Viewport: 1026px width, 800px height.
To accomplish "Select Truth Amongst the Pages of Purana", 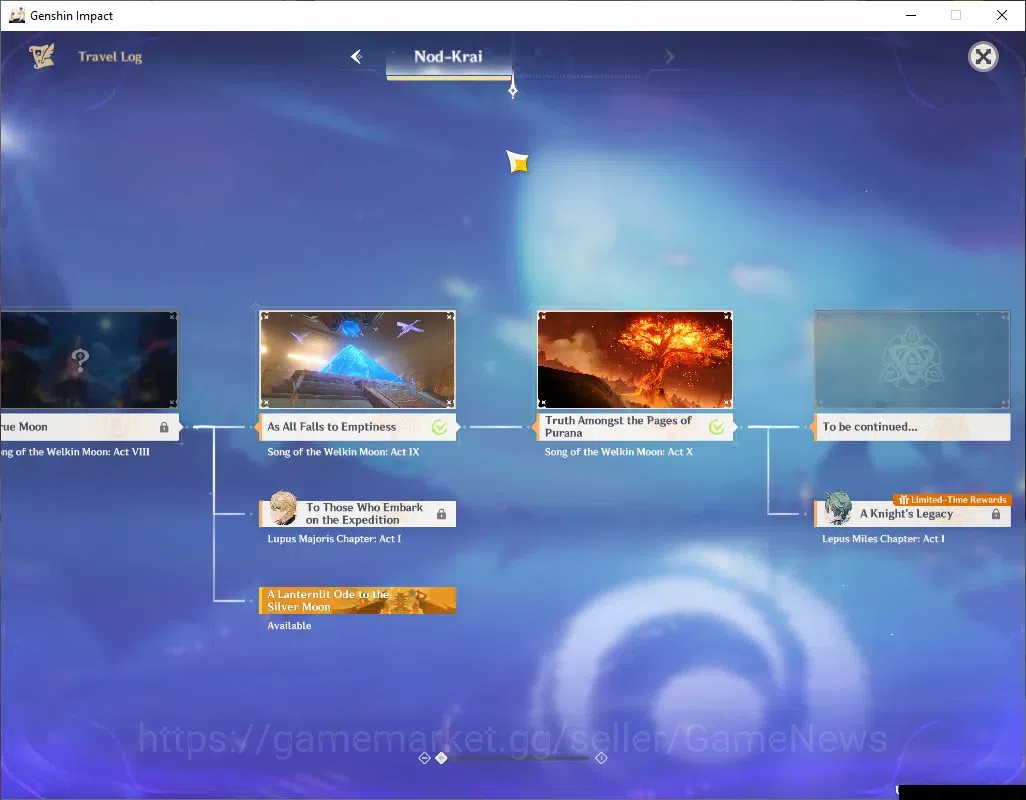I will coord(635,427).
